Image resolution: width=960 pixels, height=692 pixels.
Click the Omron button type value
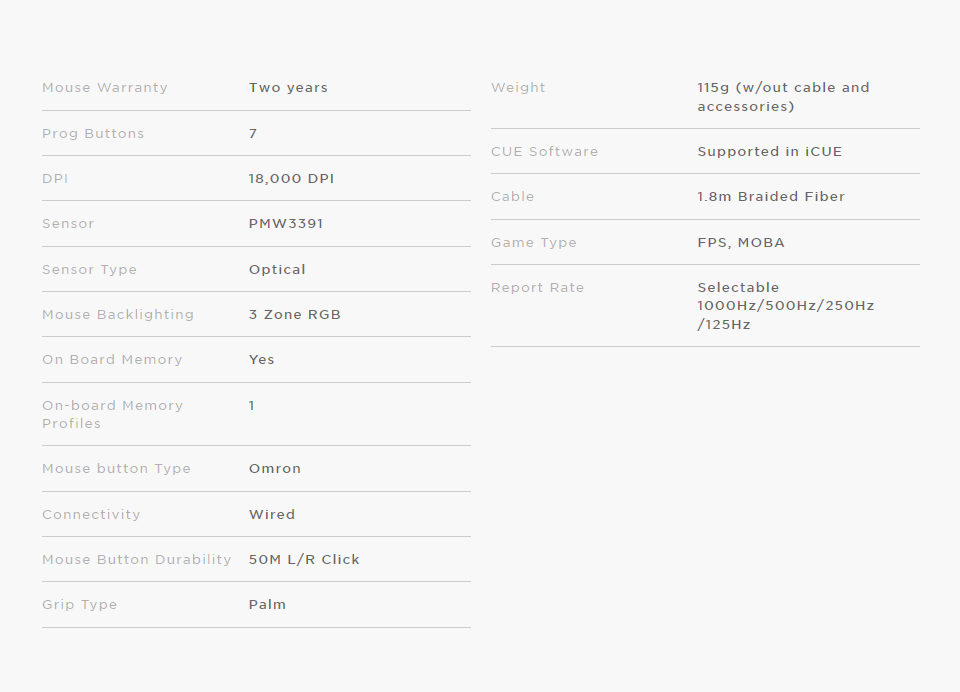(275, 468)
